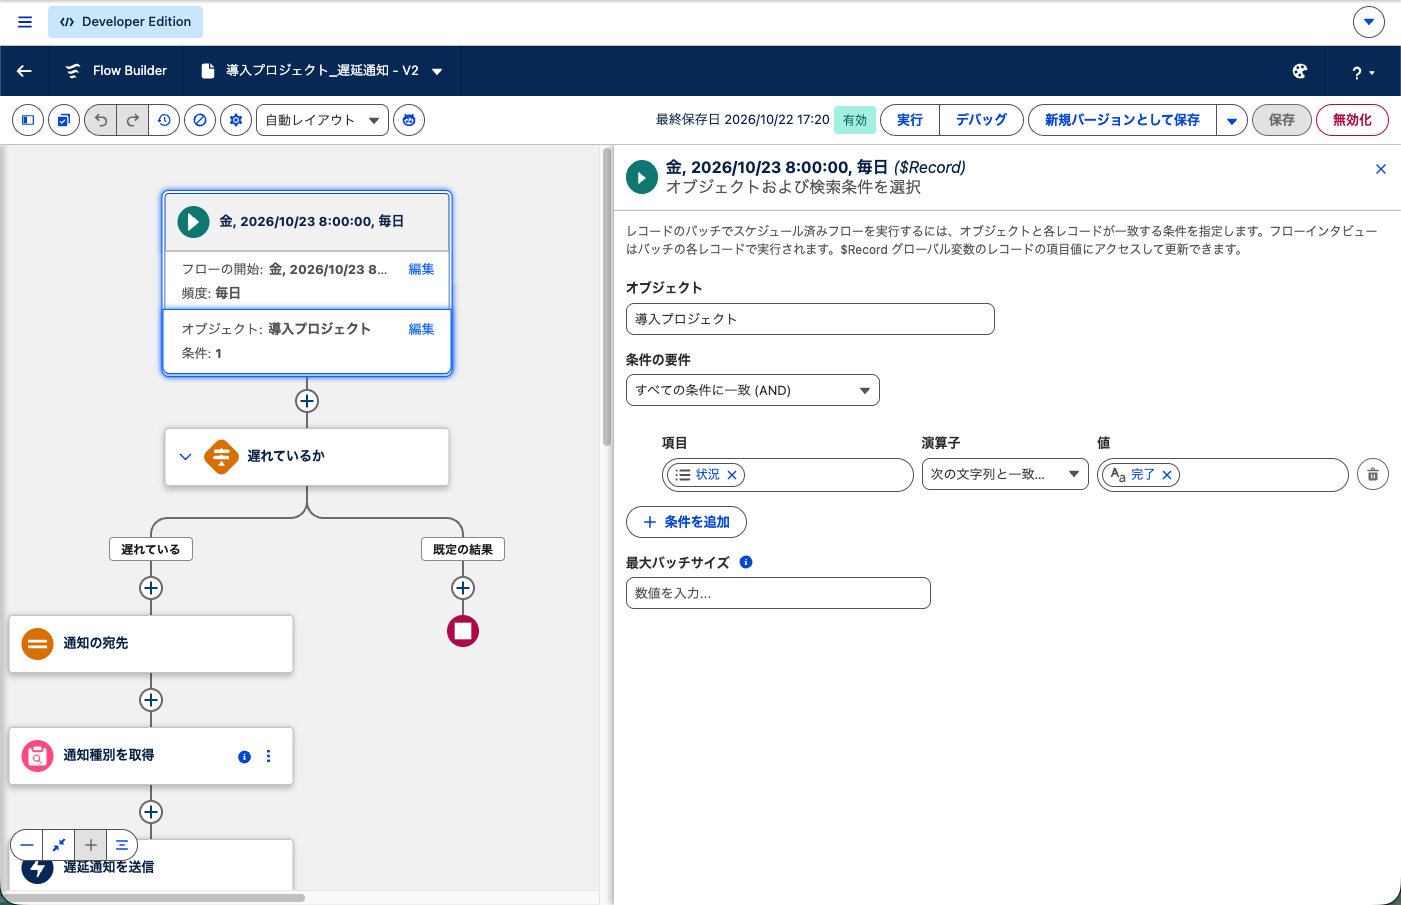Open the 演算子 operator dropdown
The image size is (1401, 905).
[1005, 475]
